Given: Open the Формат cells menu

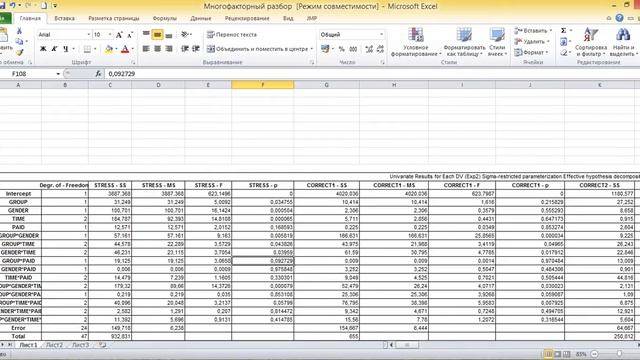Looking at the screenshot, I should point(531,52).
